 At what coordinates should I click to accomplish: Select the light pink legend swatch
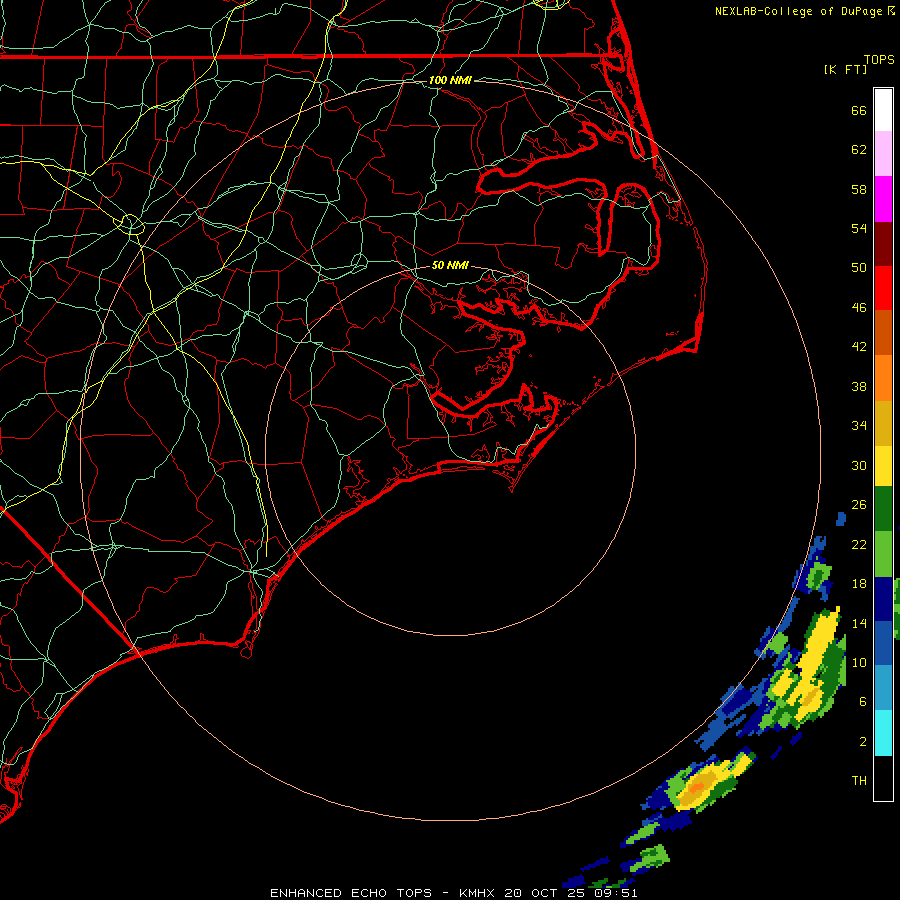click(883, 153)
